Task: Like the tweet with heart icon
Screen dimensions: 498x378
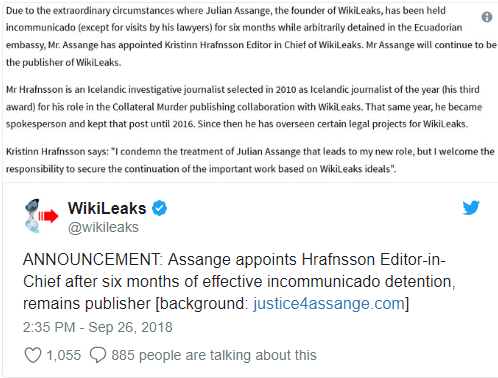Action: pyautogui.click(x=33, y=355)
